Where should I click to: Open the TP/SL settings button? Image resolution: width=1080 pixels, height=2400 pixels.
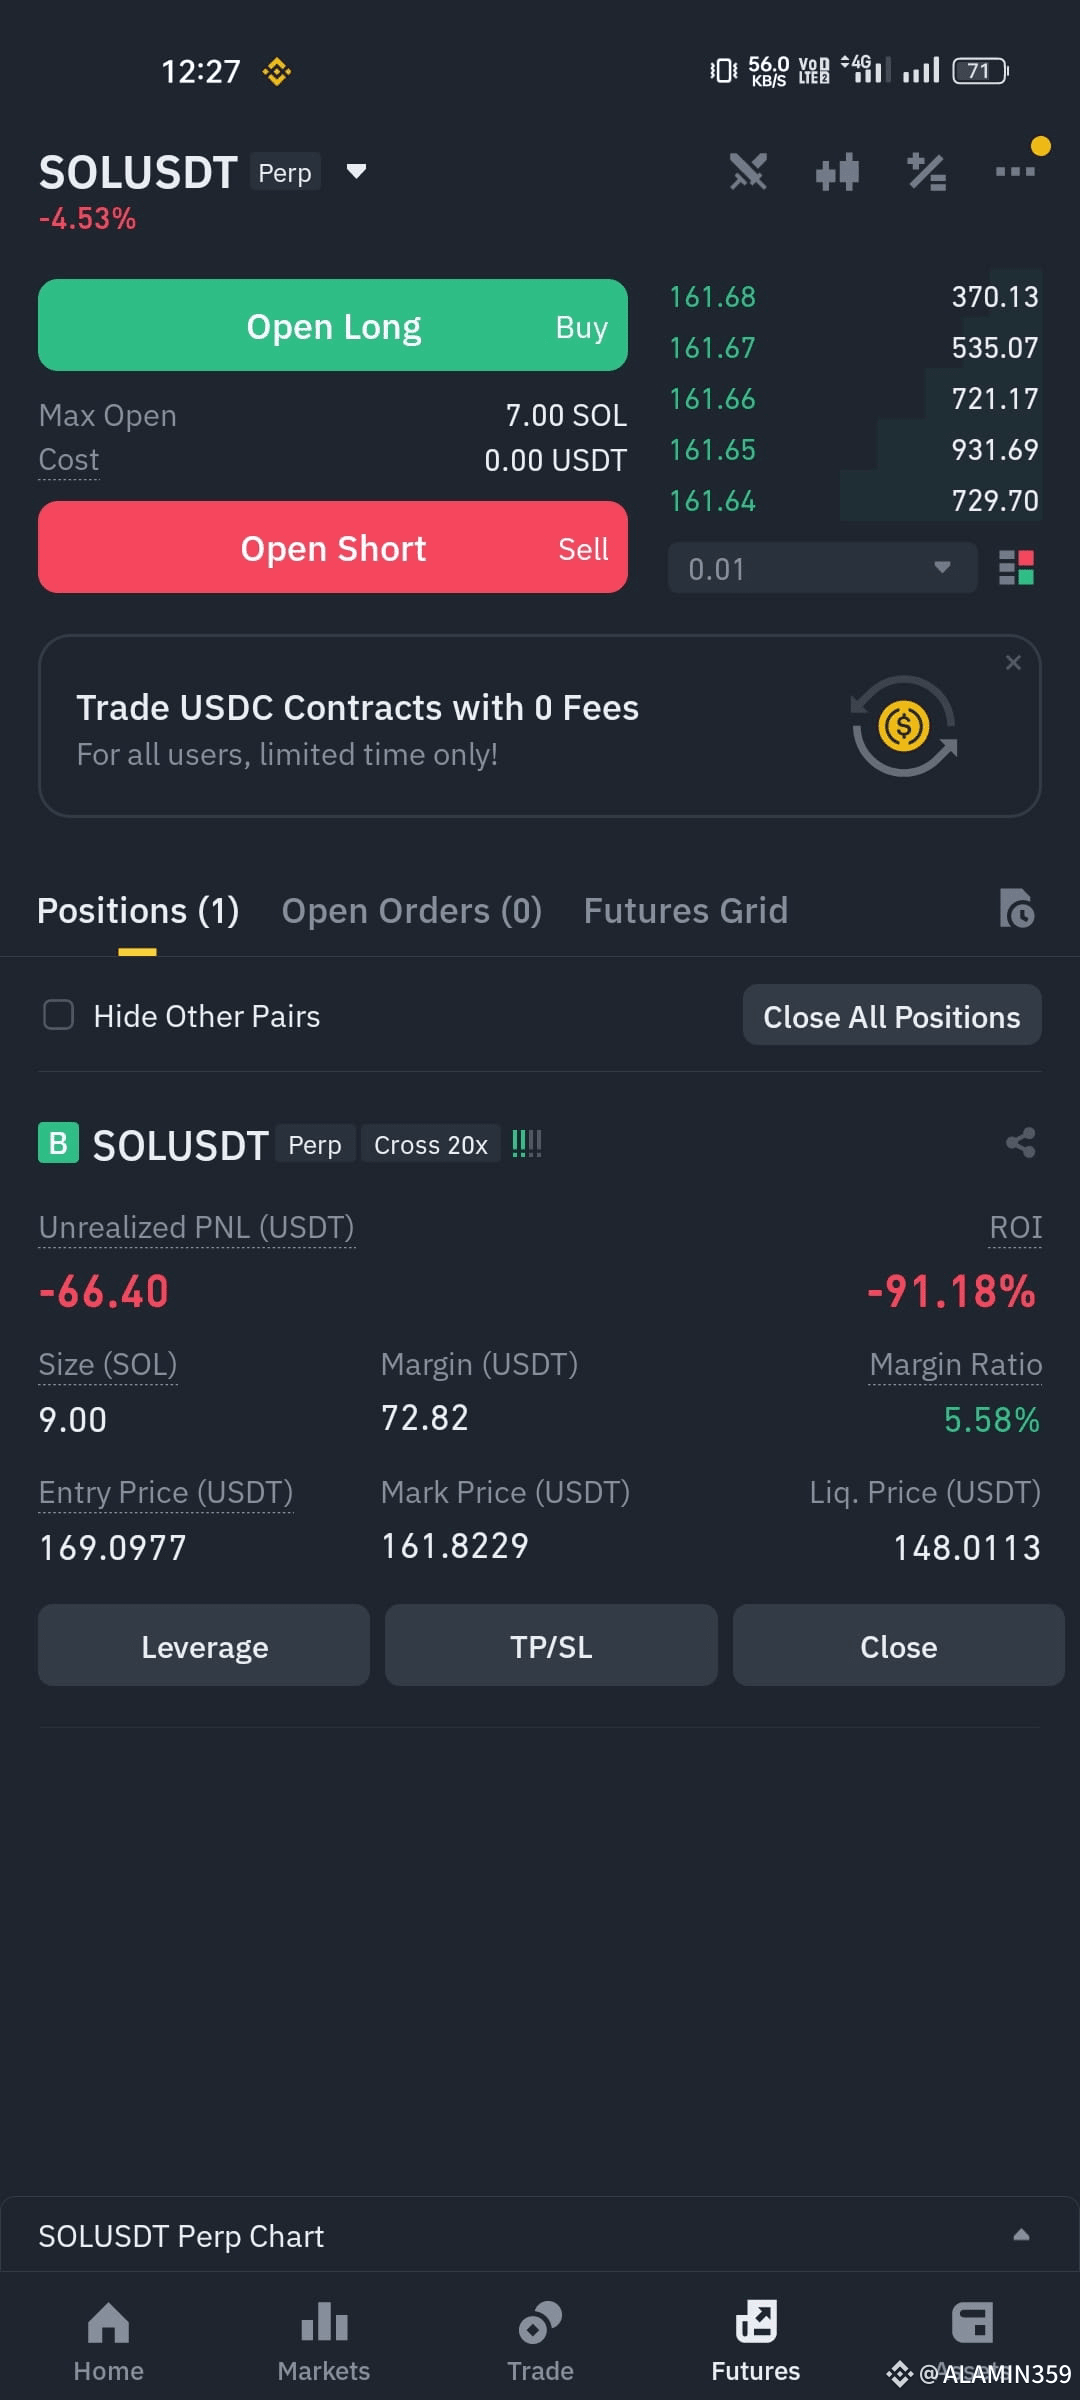(x=551, y=1646)
